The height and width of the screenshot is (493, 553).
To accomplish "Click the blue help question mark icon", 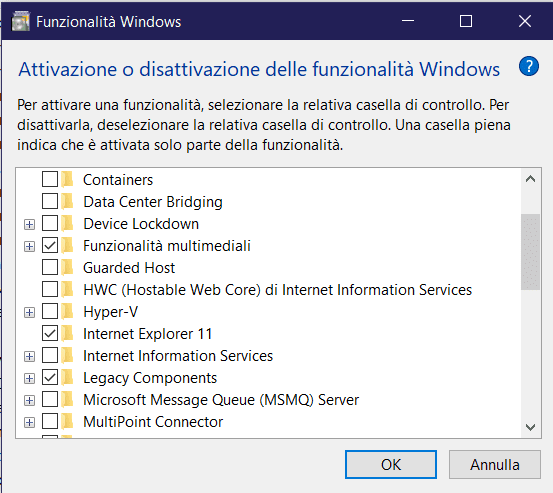I will [x=529, y=66].
